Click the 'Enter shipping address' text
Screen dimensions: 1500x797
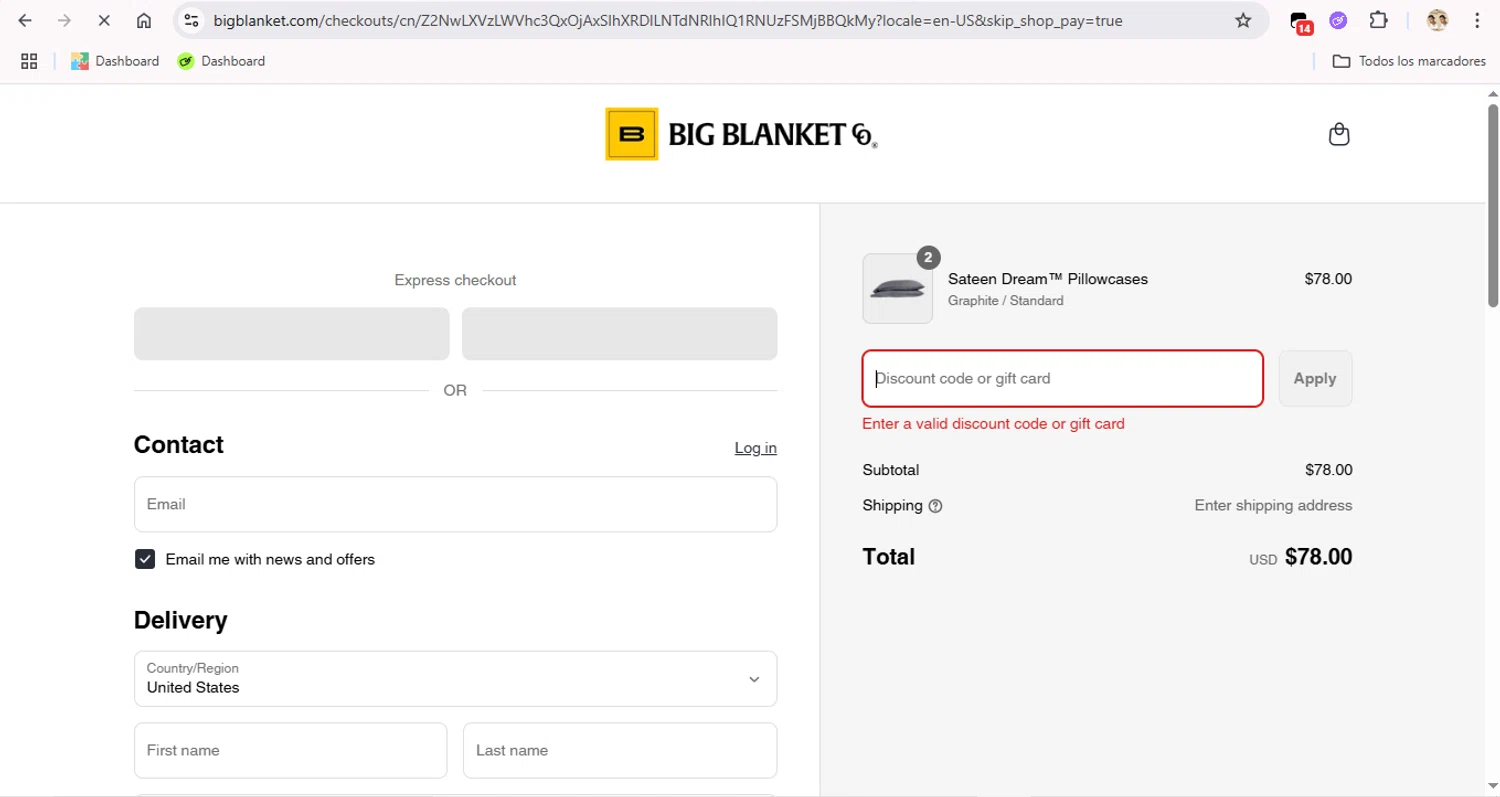1273,506
